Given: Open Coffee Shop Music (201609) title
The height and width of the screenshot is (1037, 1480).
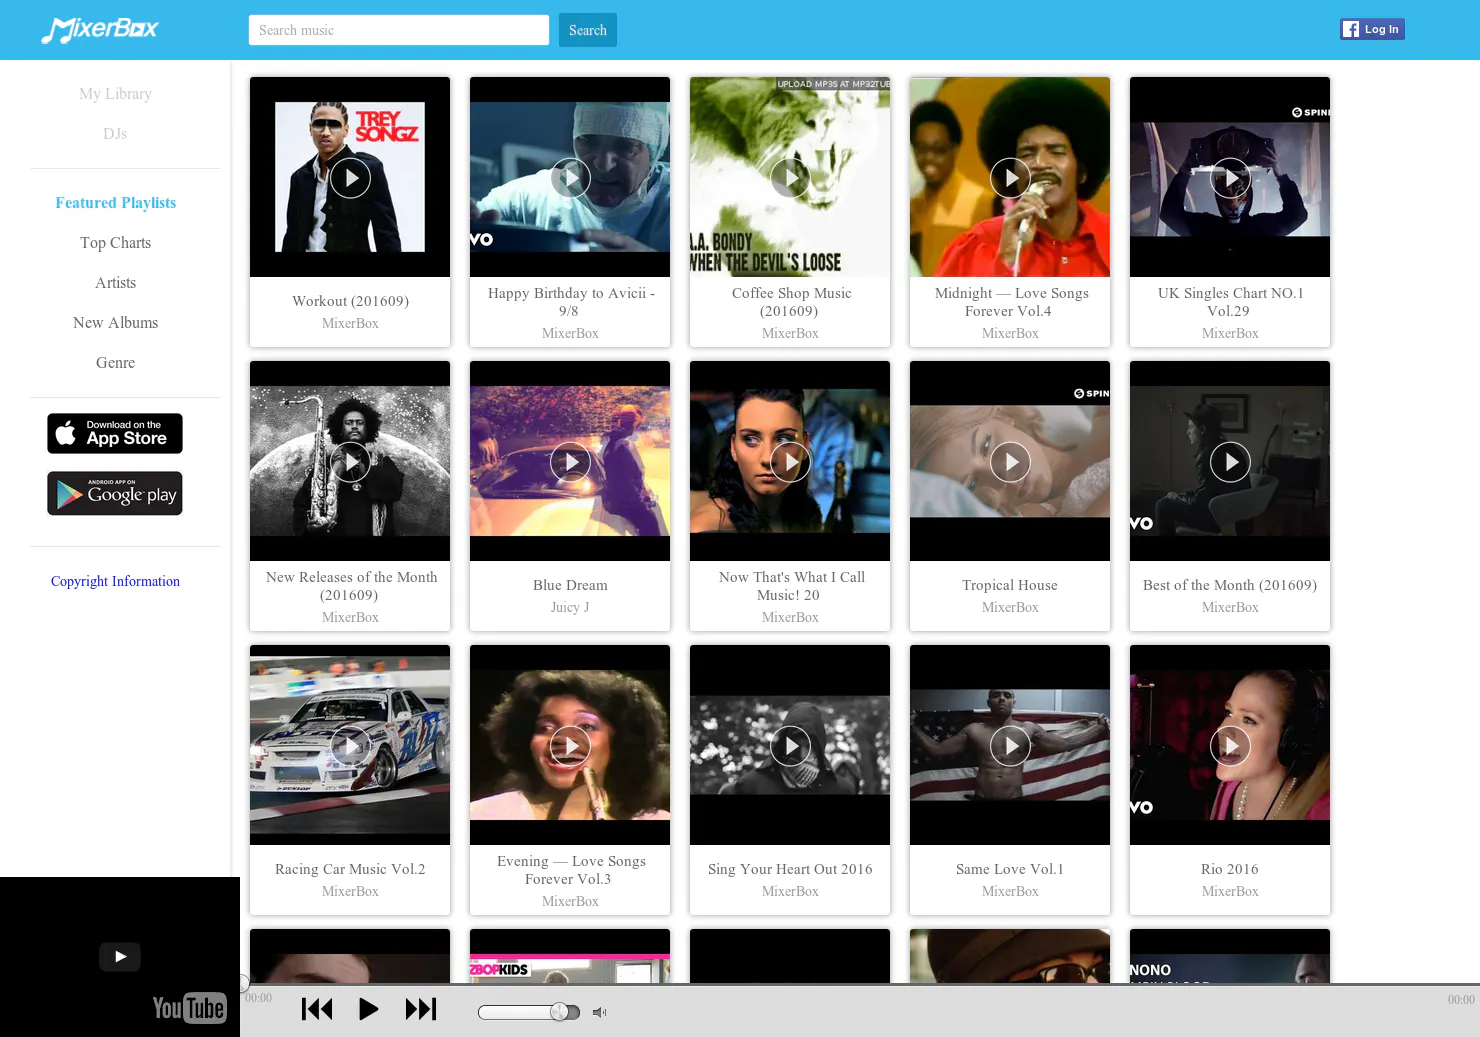Looking at the screenshot, I should pyautogui.click(x=790, y=302).
